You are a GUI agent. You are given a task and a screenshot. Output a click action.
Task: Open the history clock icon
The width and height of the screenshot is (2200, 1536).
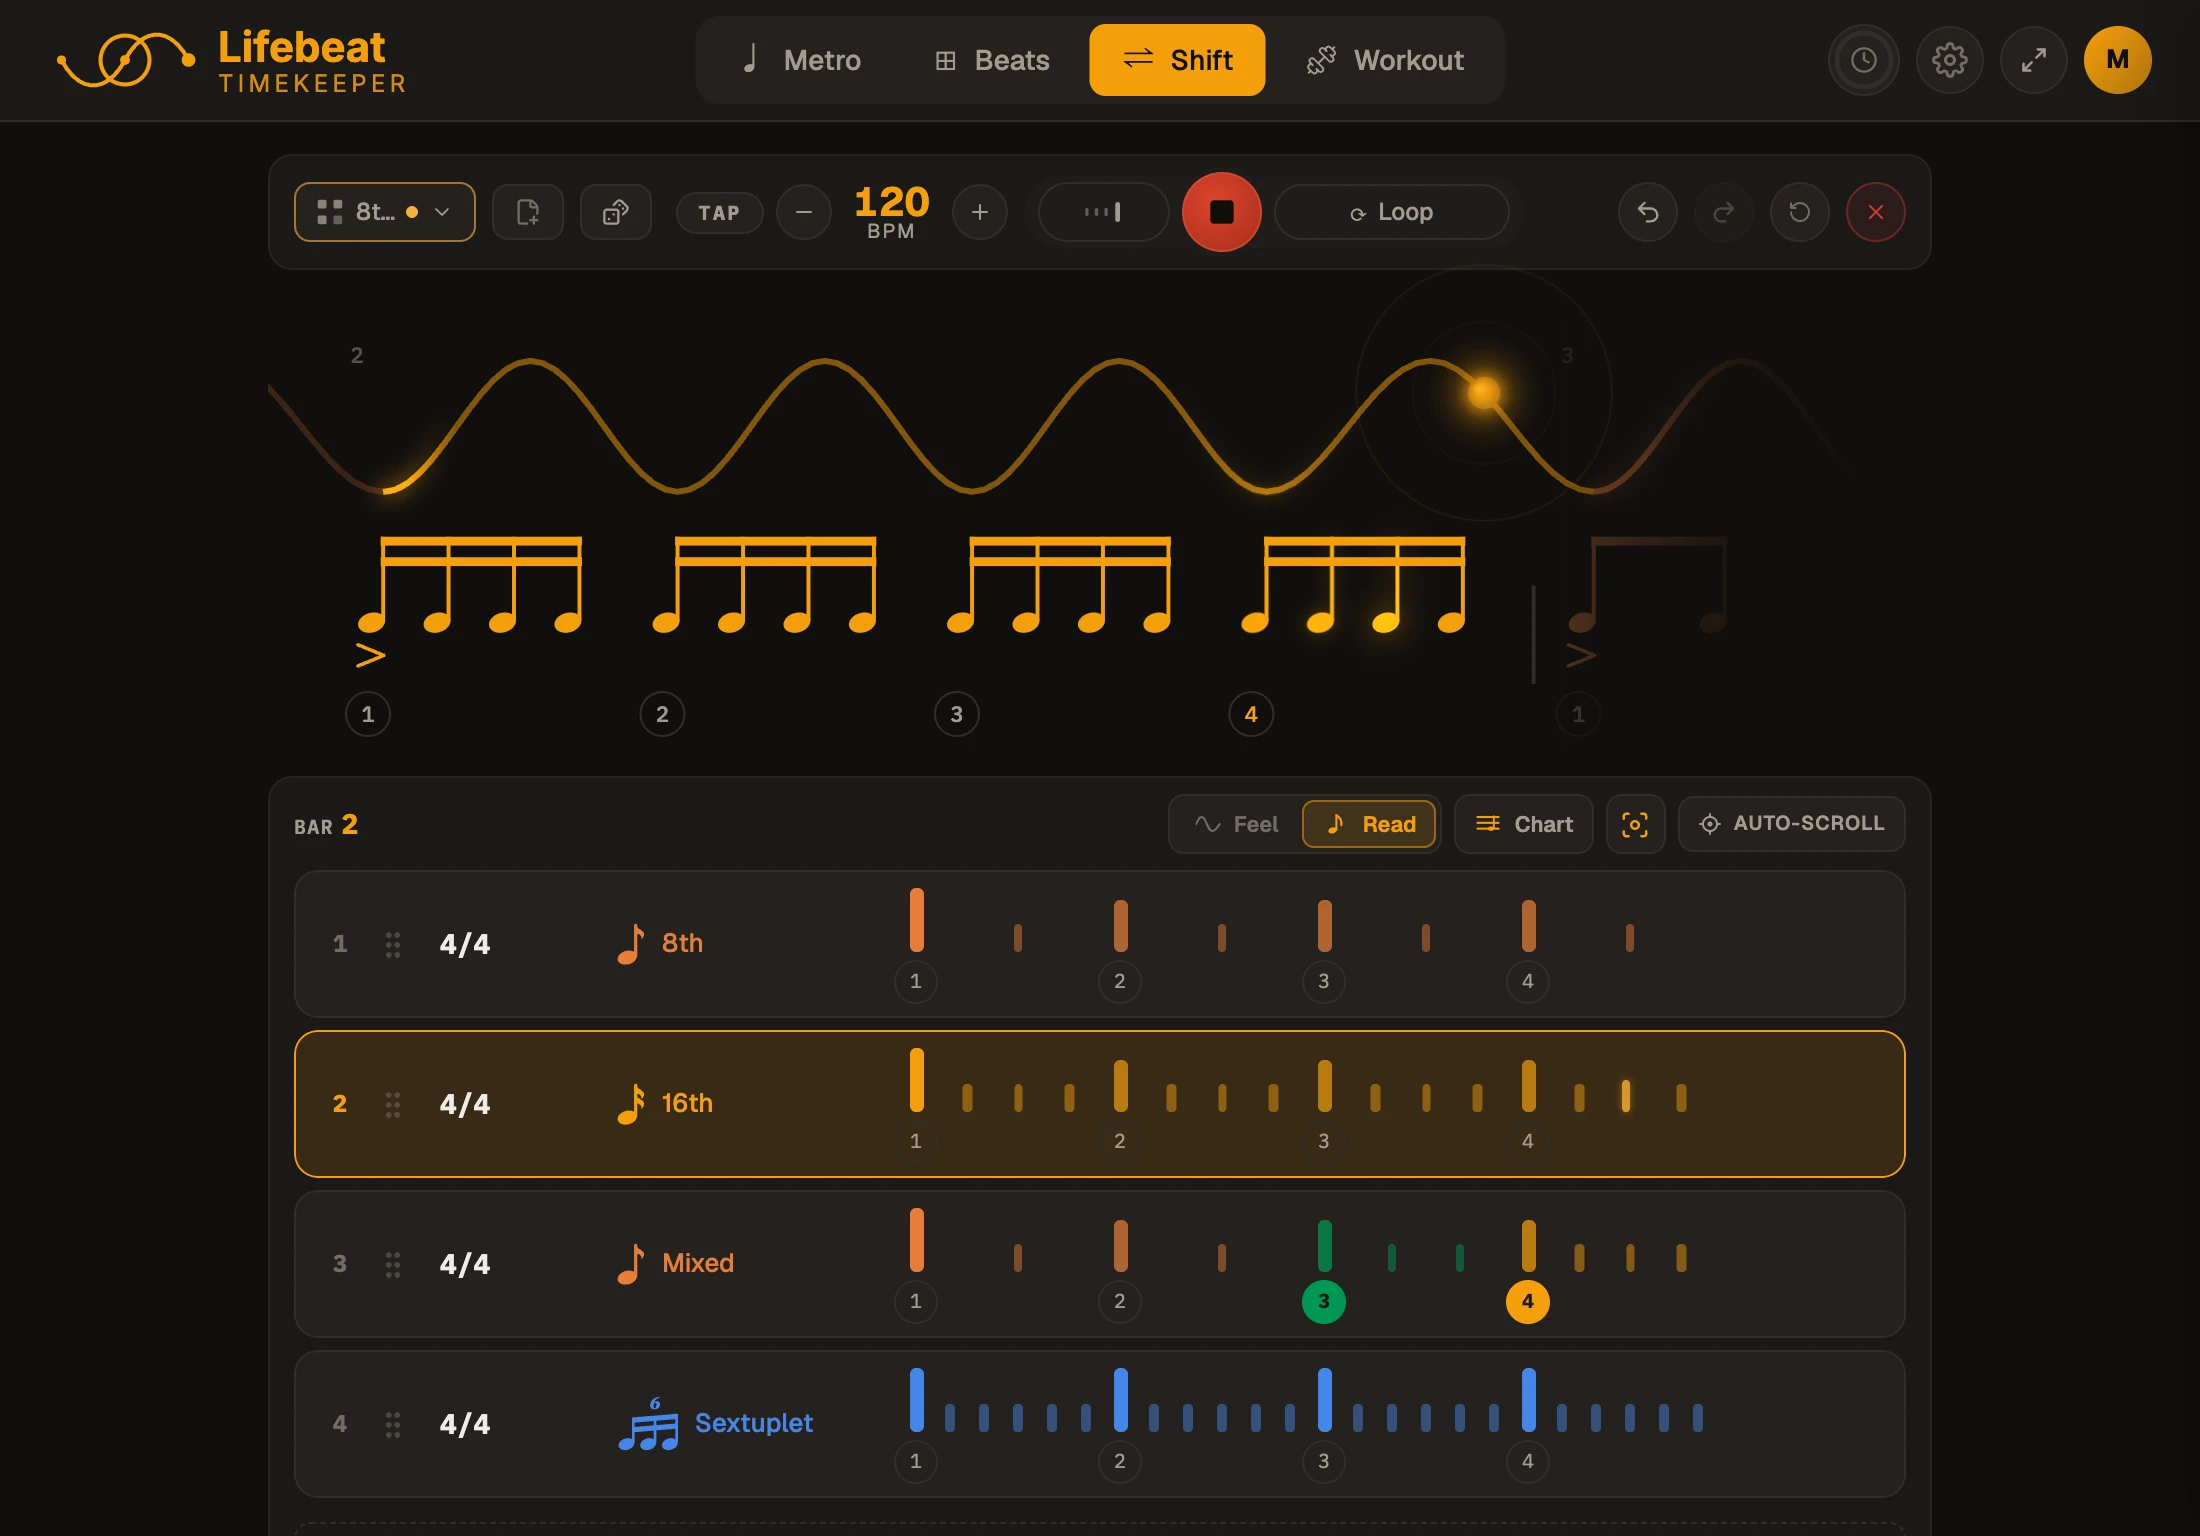(1864, 60)
